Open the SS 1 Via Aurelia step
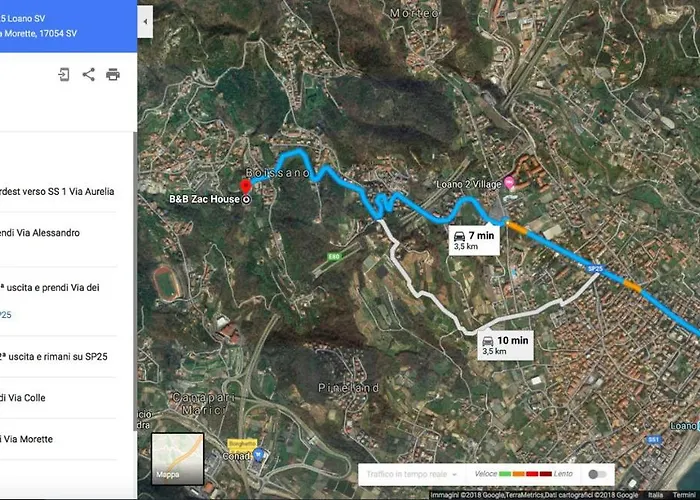This screenshot has width=700, height=500. [x=58, y=192]
